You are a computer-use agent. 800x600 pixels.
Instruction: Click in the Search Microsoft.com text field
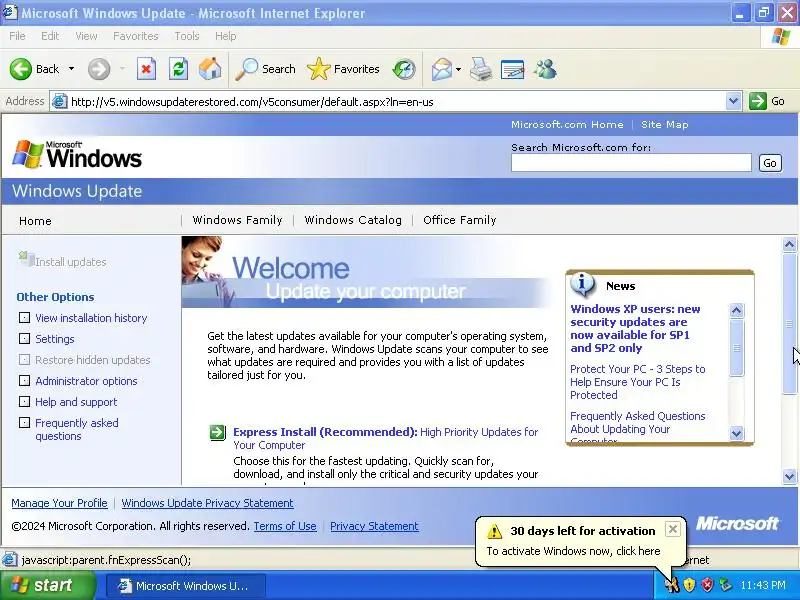pos(631,163)
